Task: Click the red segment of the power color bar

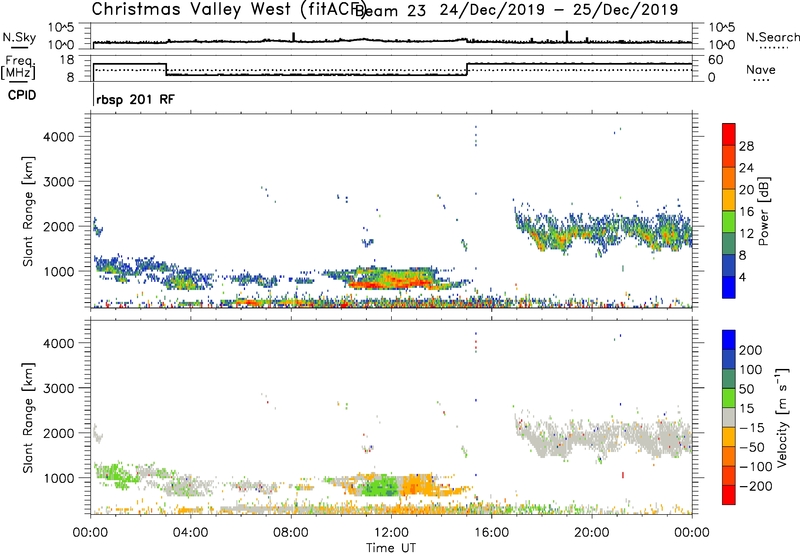Action: pos(729,135)
